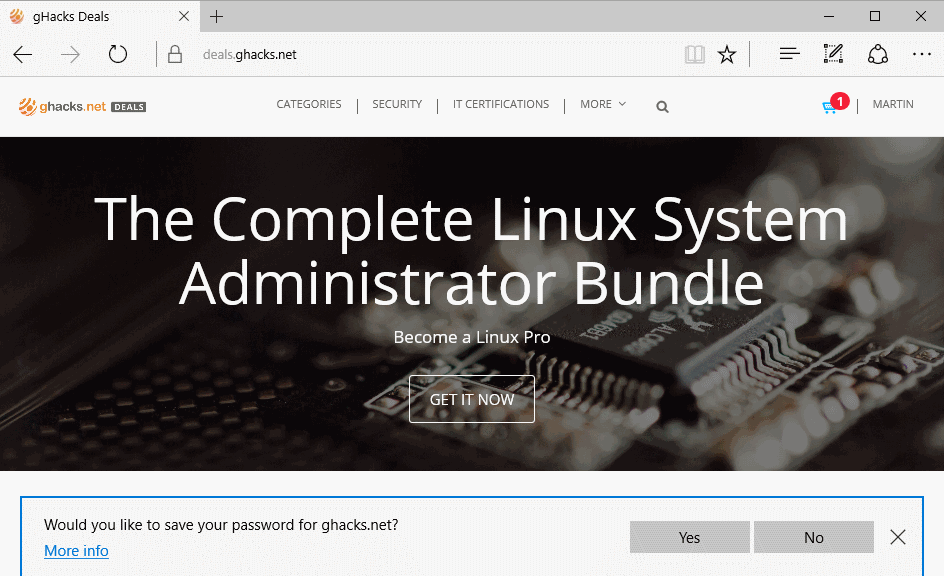
Task: Maximize the Edge browser window
Action: pos(875,16)
